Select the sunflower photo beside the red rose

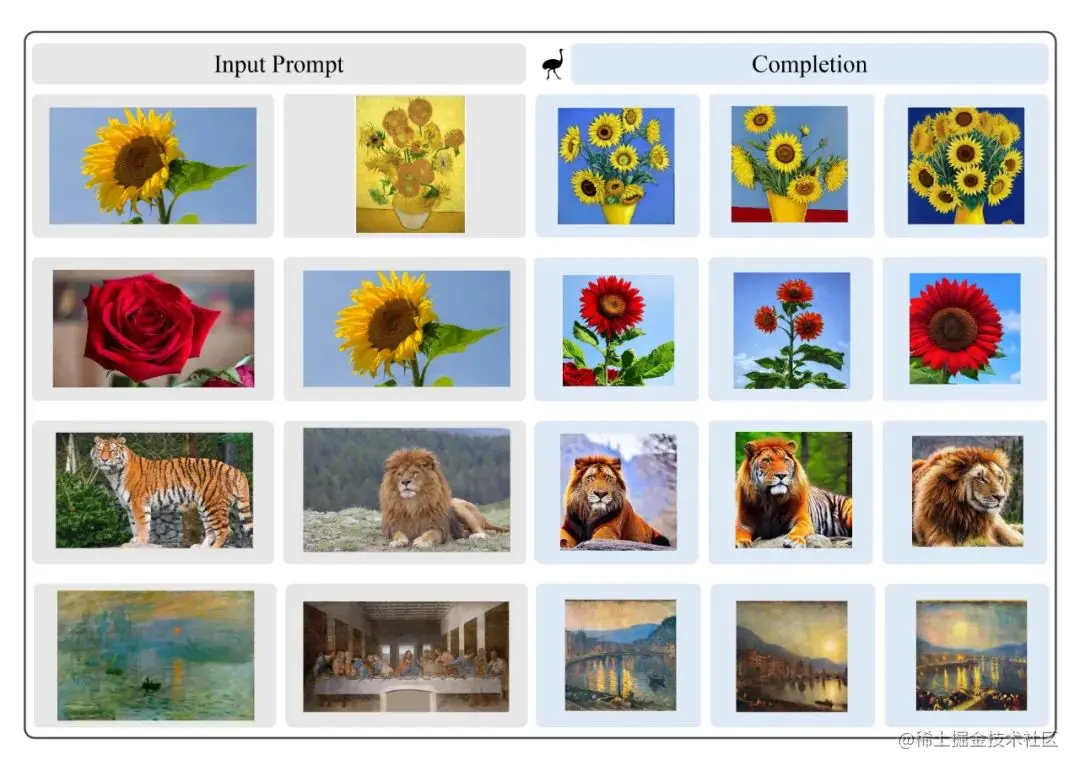click(x=406, y=328)
